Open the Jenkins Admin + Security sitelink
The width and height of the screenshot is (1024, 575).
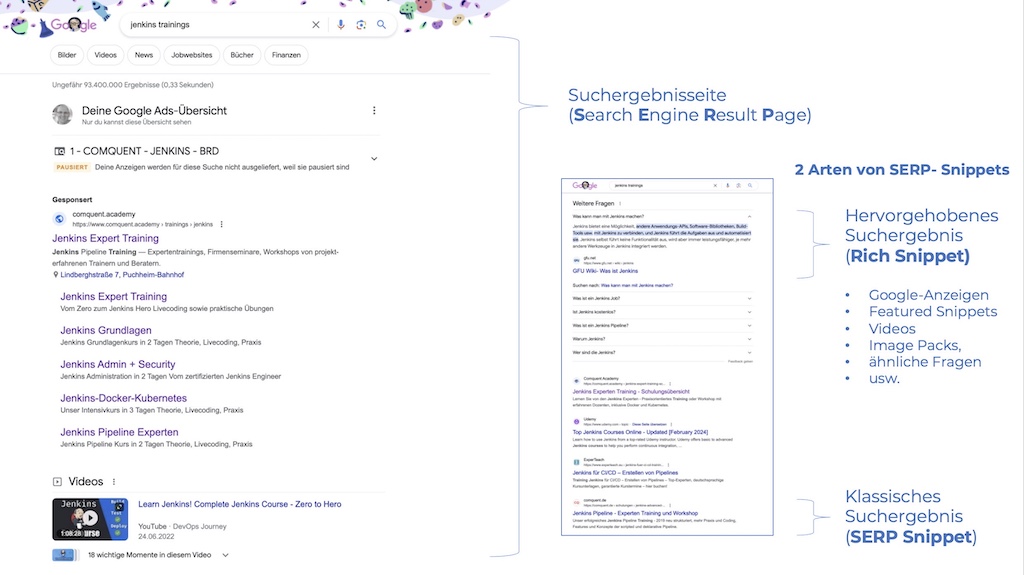(x=118, y=365)
